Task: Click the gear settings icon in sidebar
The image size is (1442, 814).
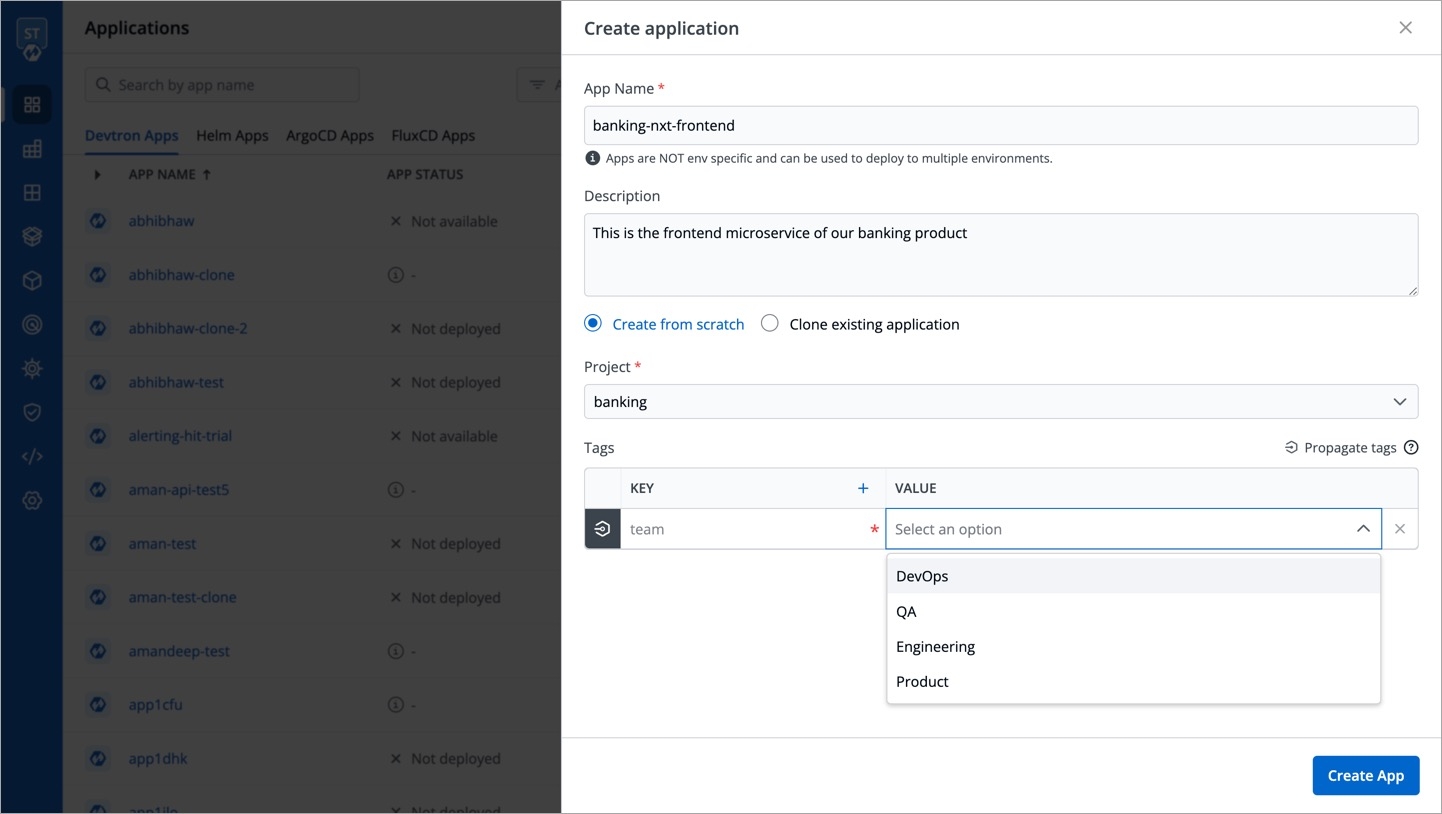Action: coord(32,501)
